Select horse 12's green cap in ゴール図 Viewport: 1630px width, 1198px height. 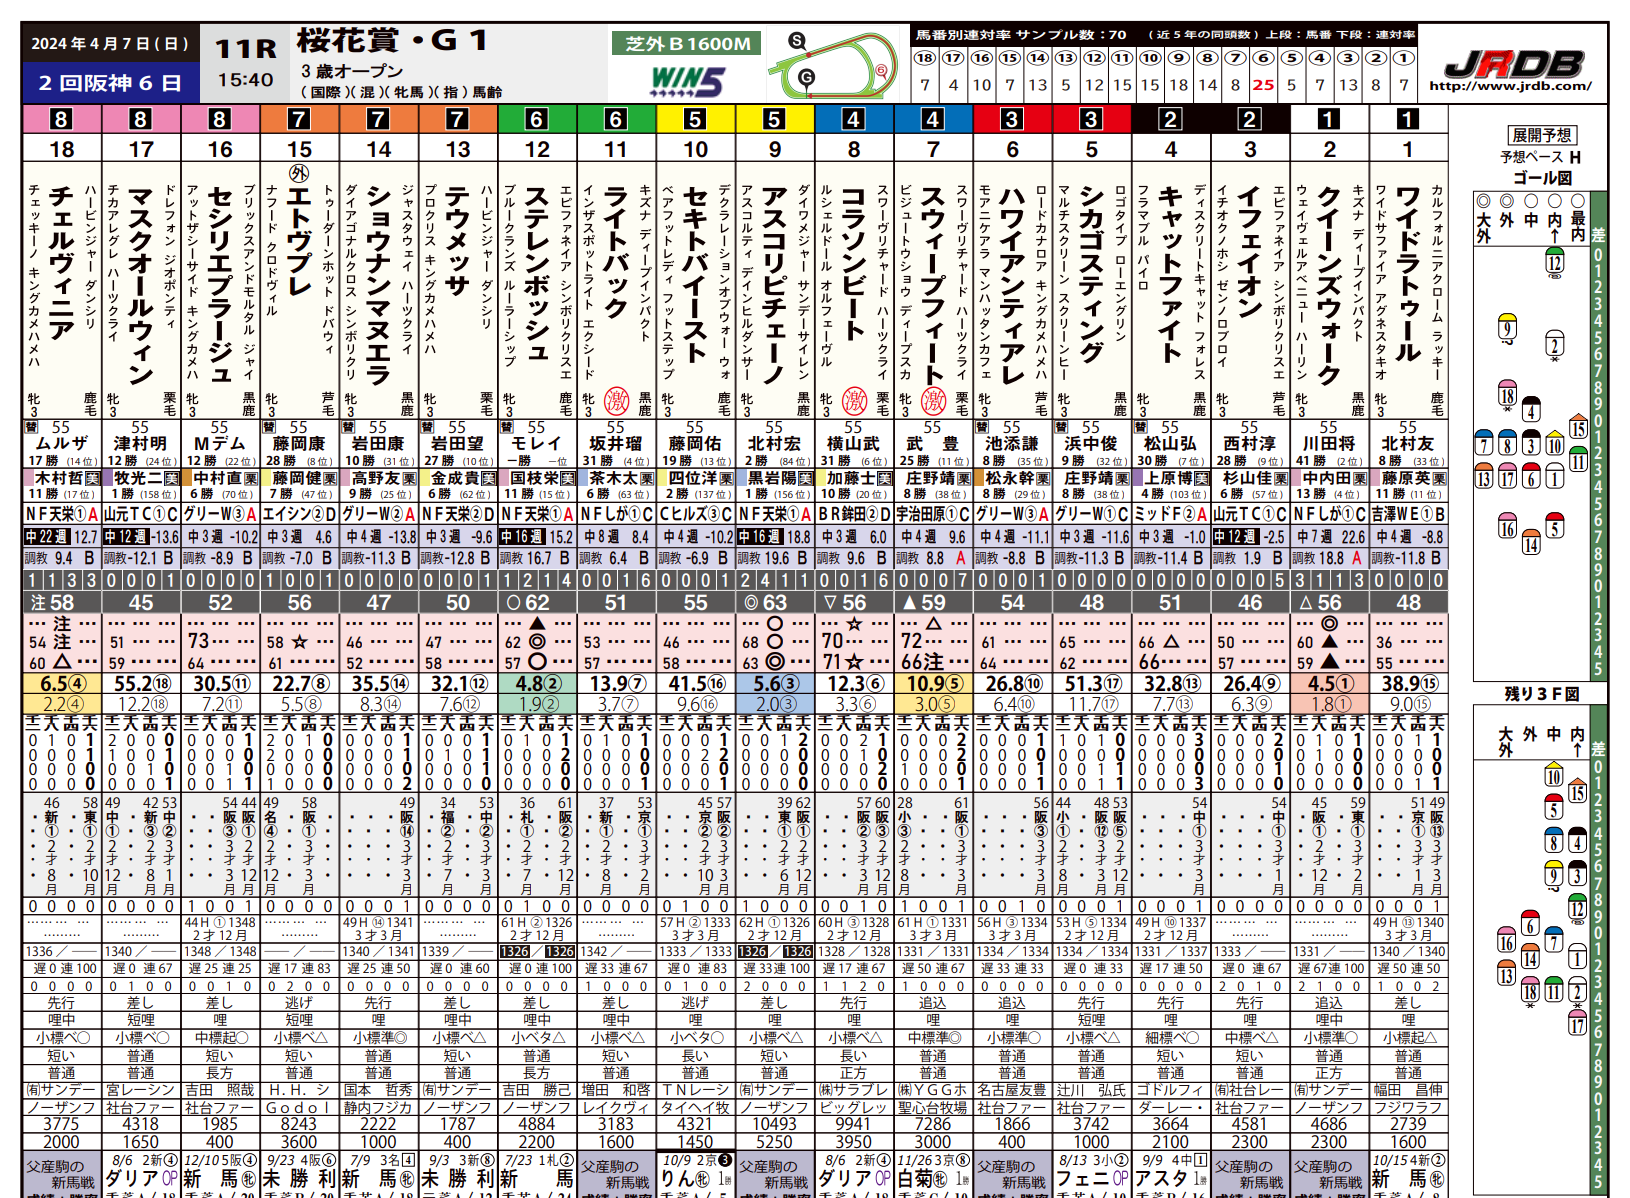tap(1553, 262)
